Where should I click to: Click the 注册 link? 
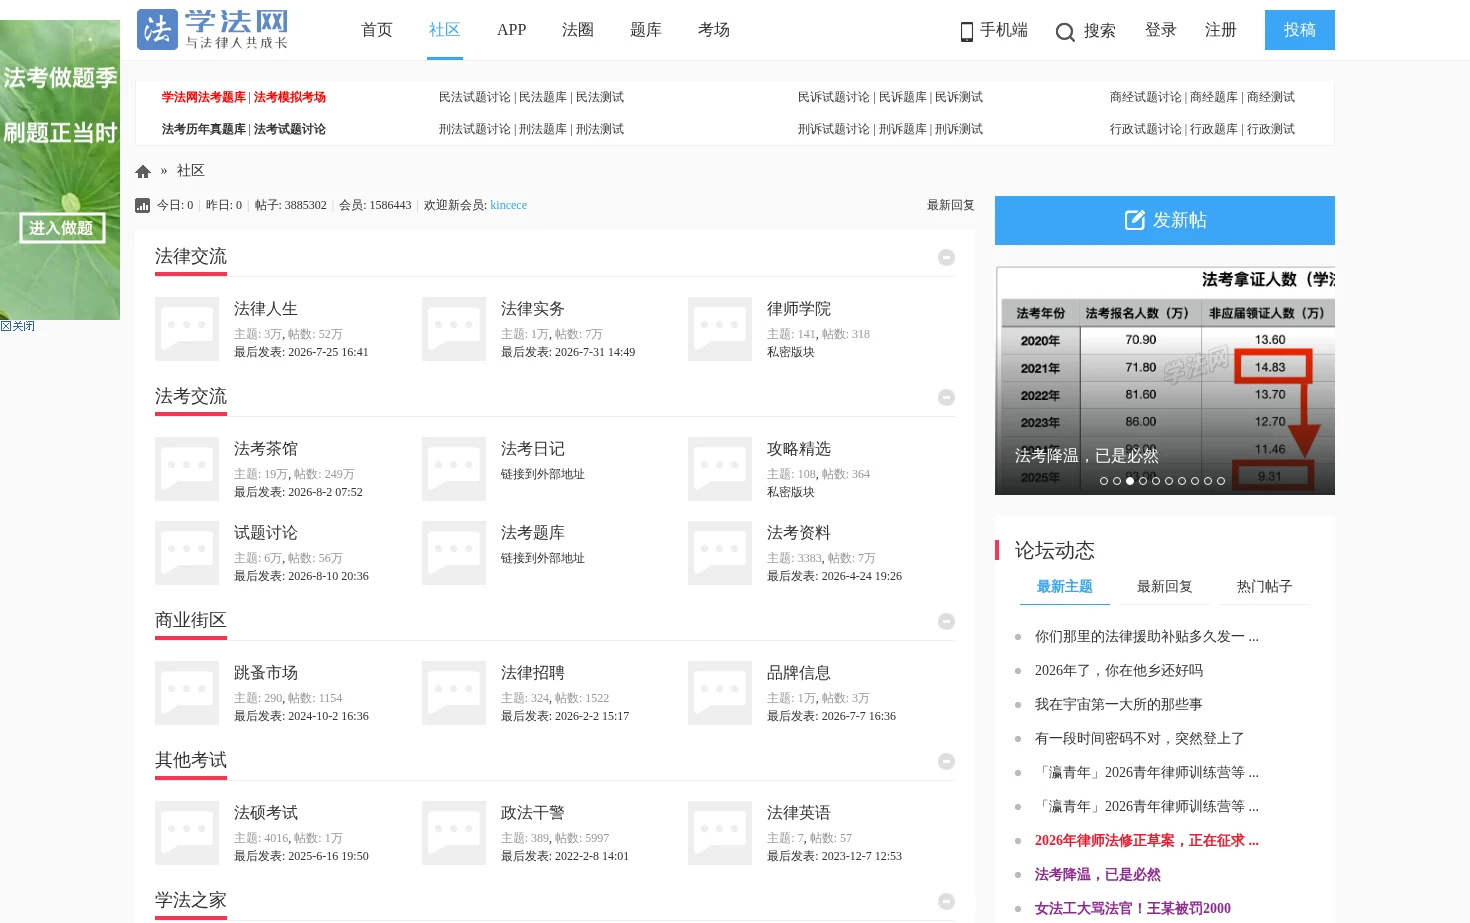click(1221, 30)
